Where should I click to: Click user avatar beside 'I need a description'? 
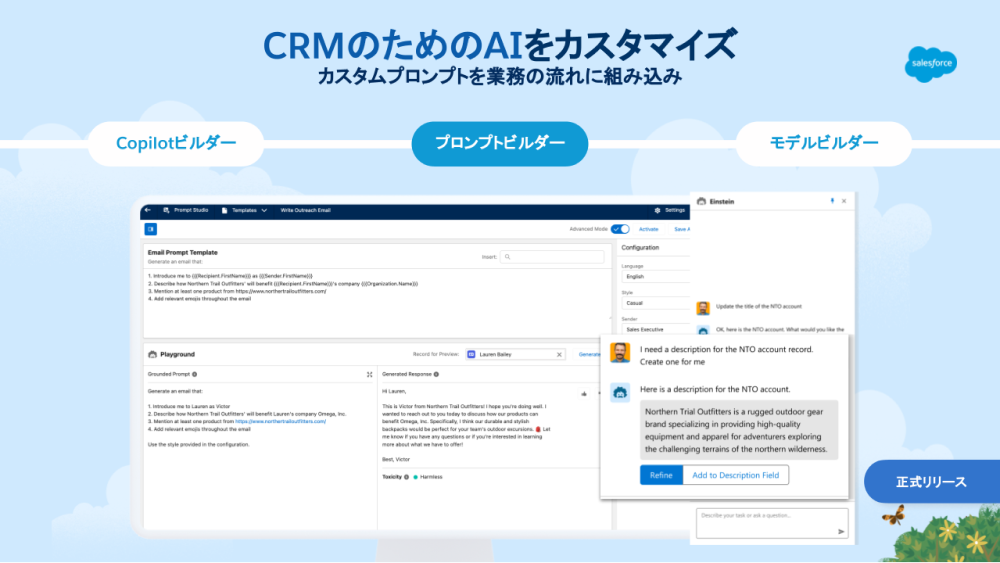[x=620, y=353]
